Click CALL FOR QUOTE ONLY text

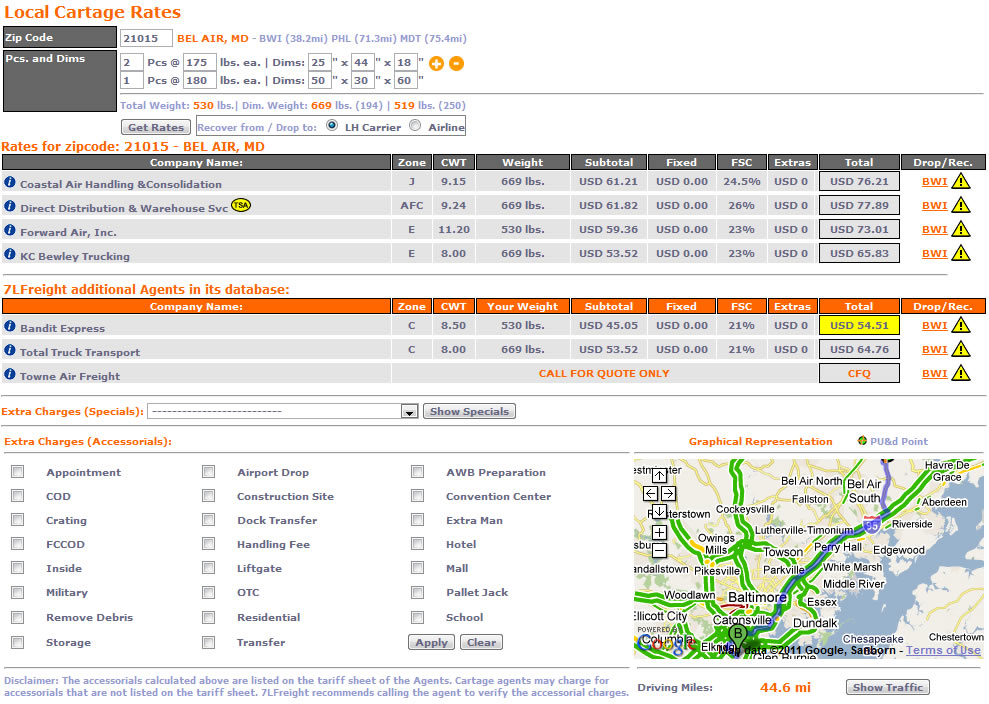click(604, 373)
